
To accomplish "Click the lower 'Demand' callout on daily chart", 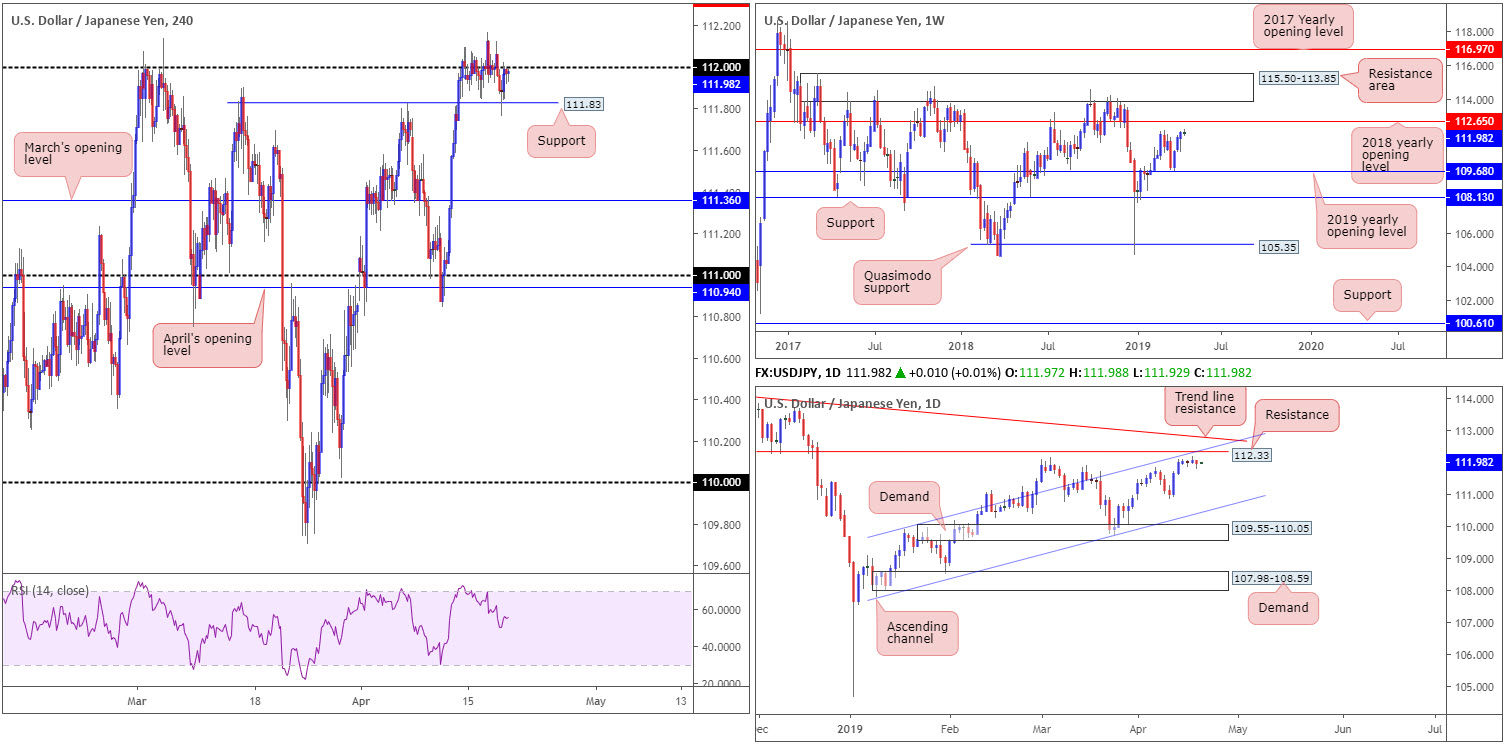I will 1283,608.
